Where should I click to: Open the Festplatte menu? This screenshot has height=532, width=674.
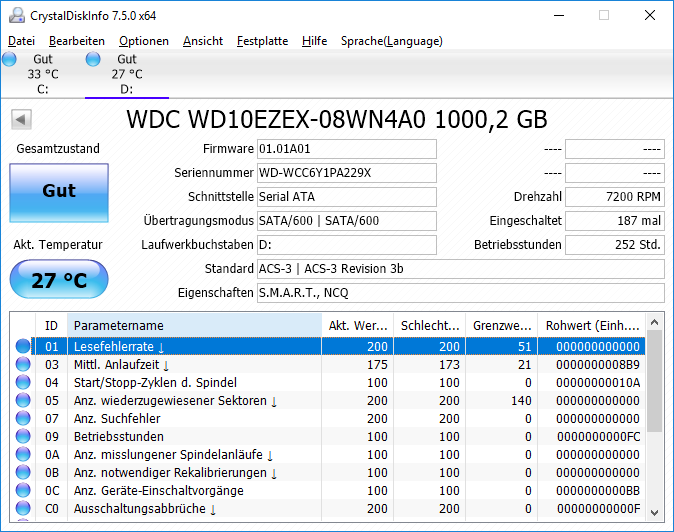[262, 41]
